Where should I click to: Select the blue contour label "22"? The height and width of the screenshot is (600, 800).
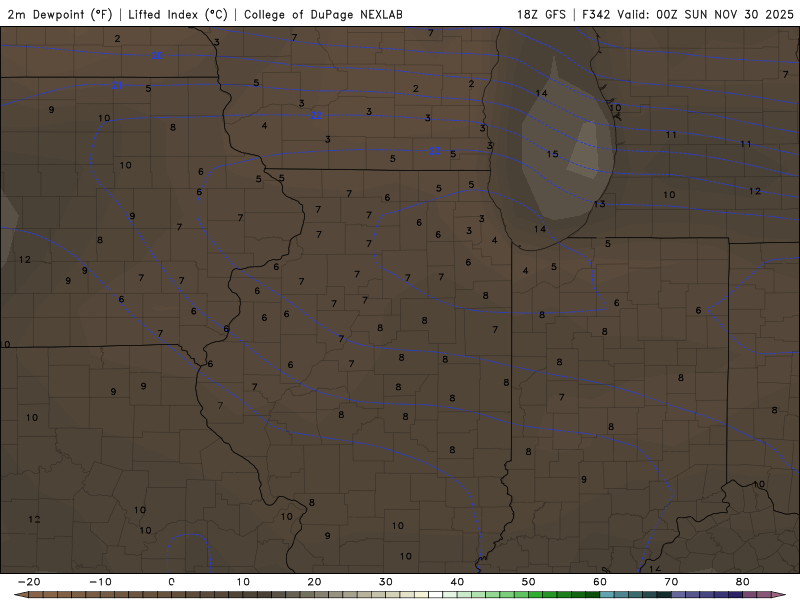[x=316, y=116]
